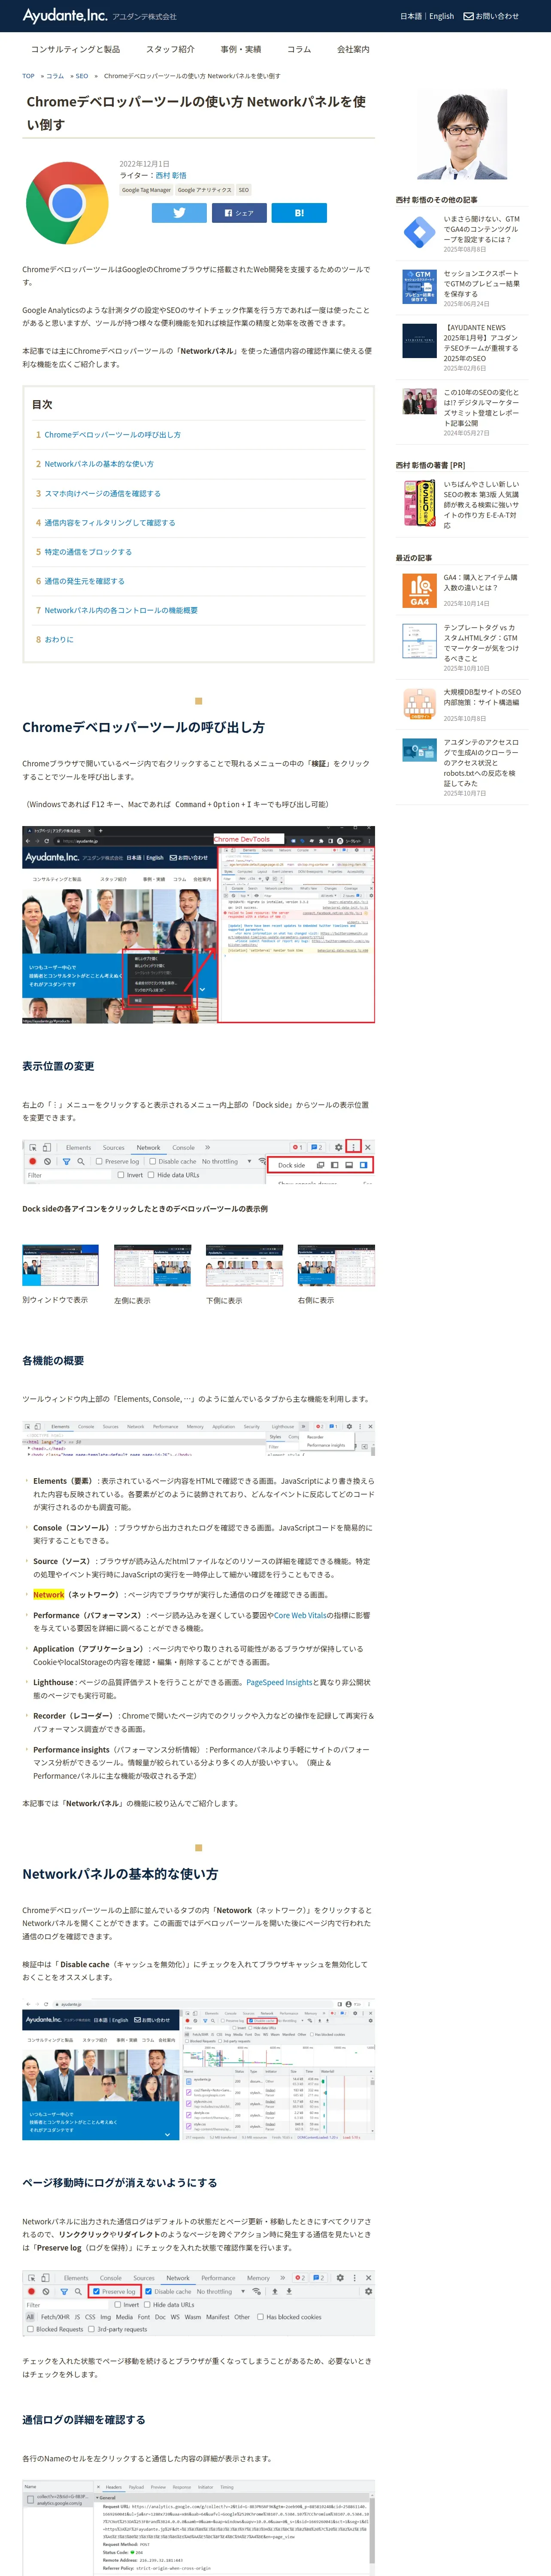Open the robots.txt 生成AIクローラー article link

pos(481,763)
